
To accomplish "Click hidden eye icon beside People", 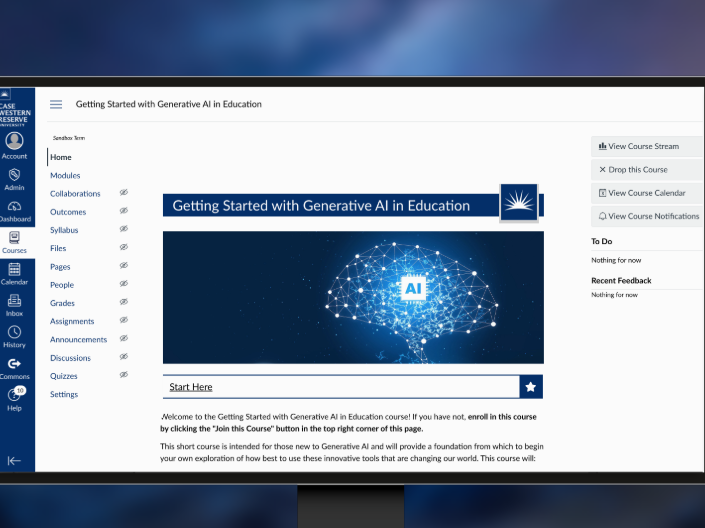I will click(124, 283).
